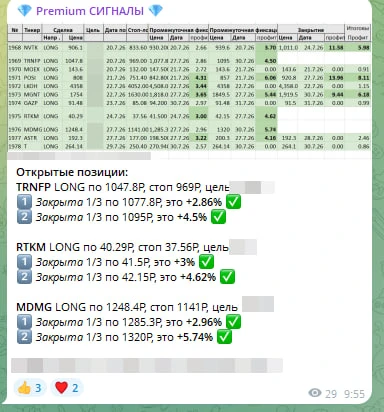Click the ASTR row in the table
384x412 pixels.
coord(189,138)
